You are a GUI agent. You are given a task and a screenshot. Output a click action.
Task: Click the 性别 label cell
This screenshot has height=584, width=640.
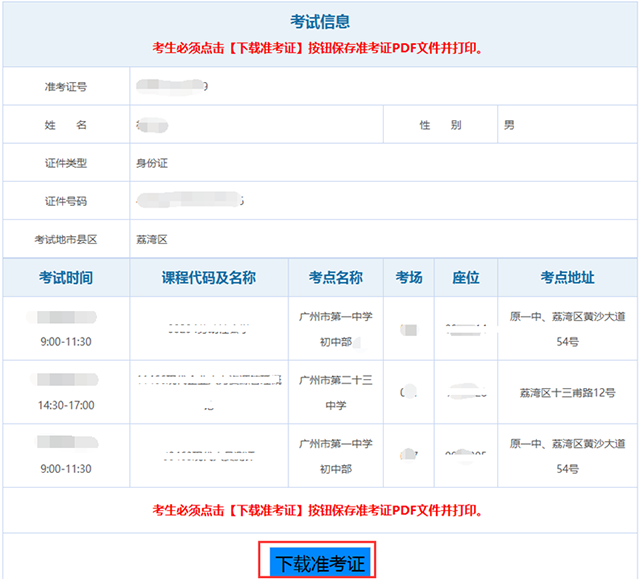point(440,125)
